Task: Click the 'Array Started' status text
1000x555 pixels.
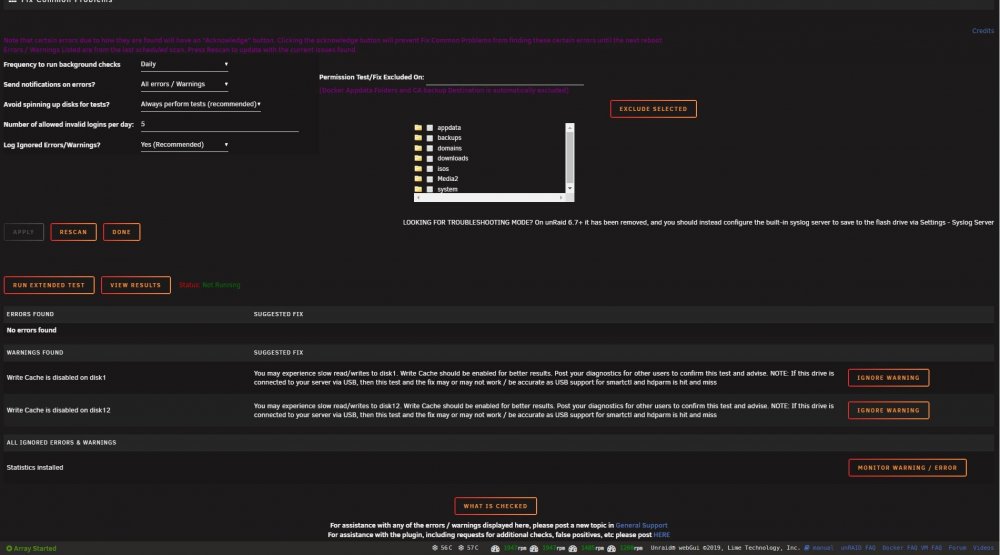Action: coord(35,549)
